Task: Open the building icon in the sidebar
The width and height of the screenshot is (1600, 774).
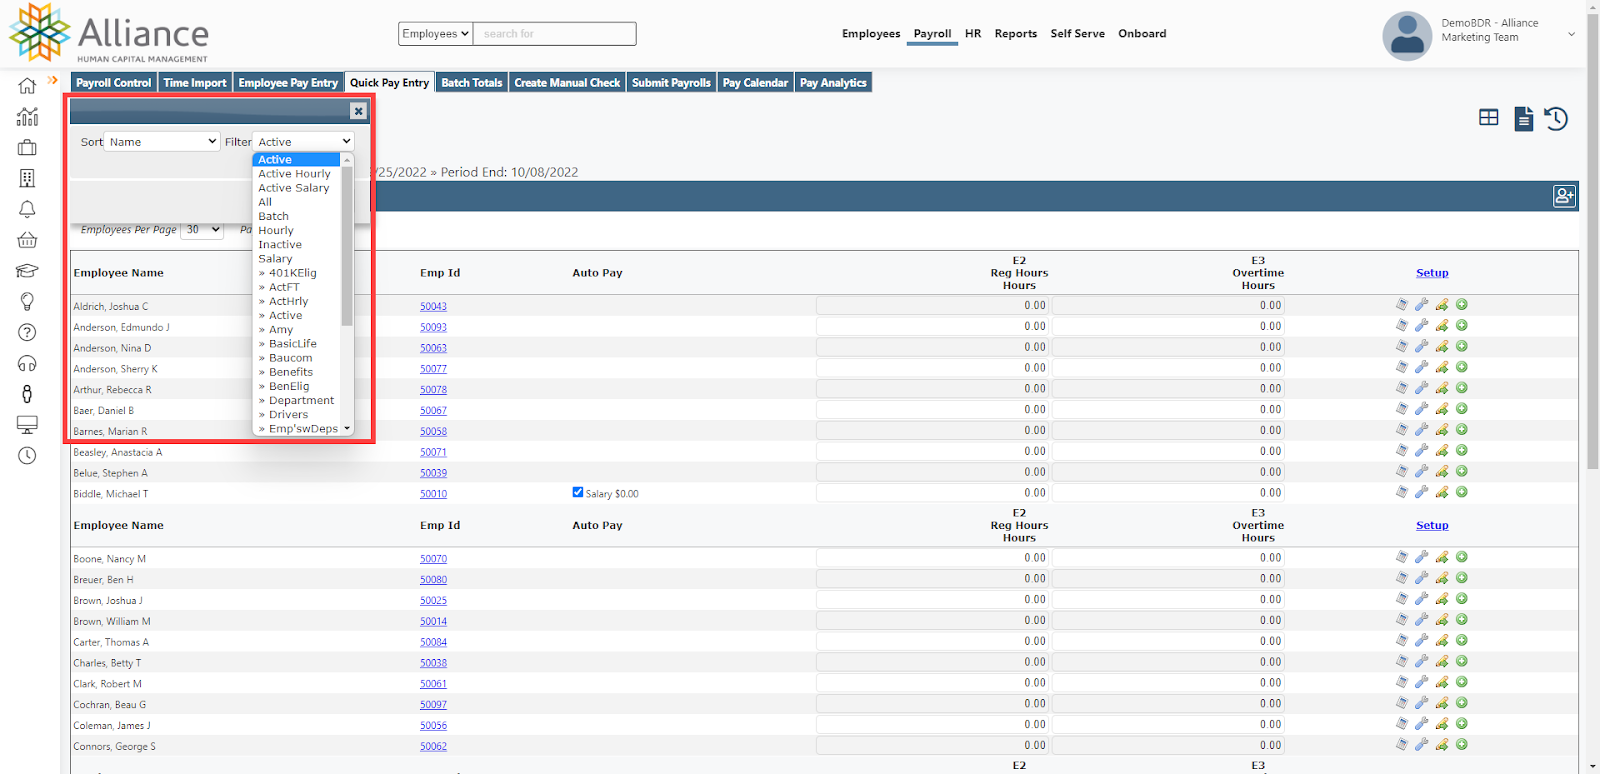Action: pyautogui.click(x=27, y=178)
